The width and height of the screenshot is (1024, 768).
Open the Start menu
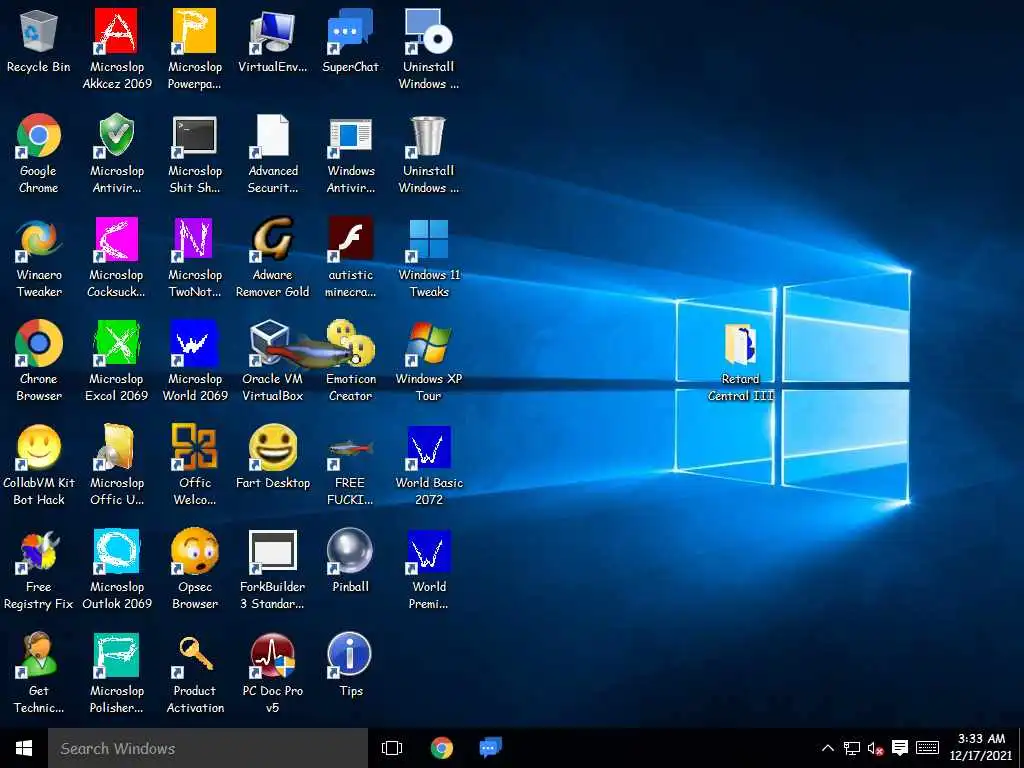pyautogui.click(x=24, y=748)
